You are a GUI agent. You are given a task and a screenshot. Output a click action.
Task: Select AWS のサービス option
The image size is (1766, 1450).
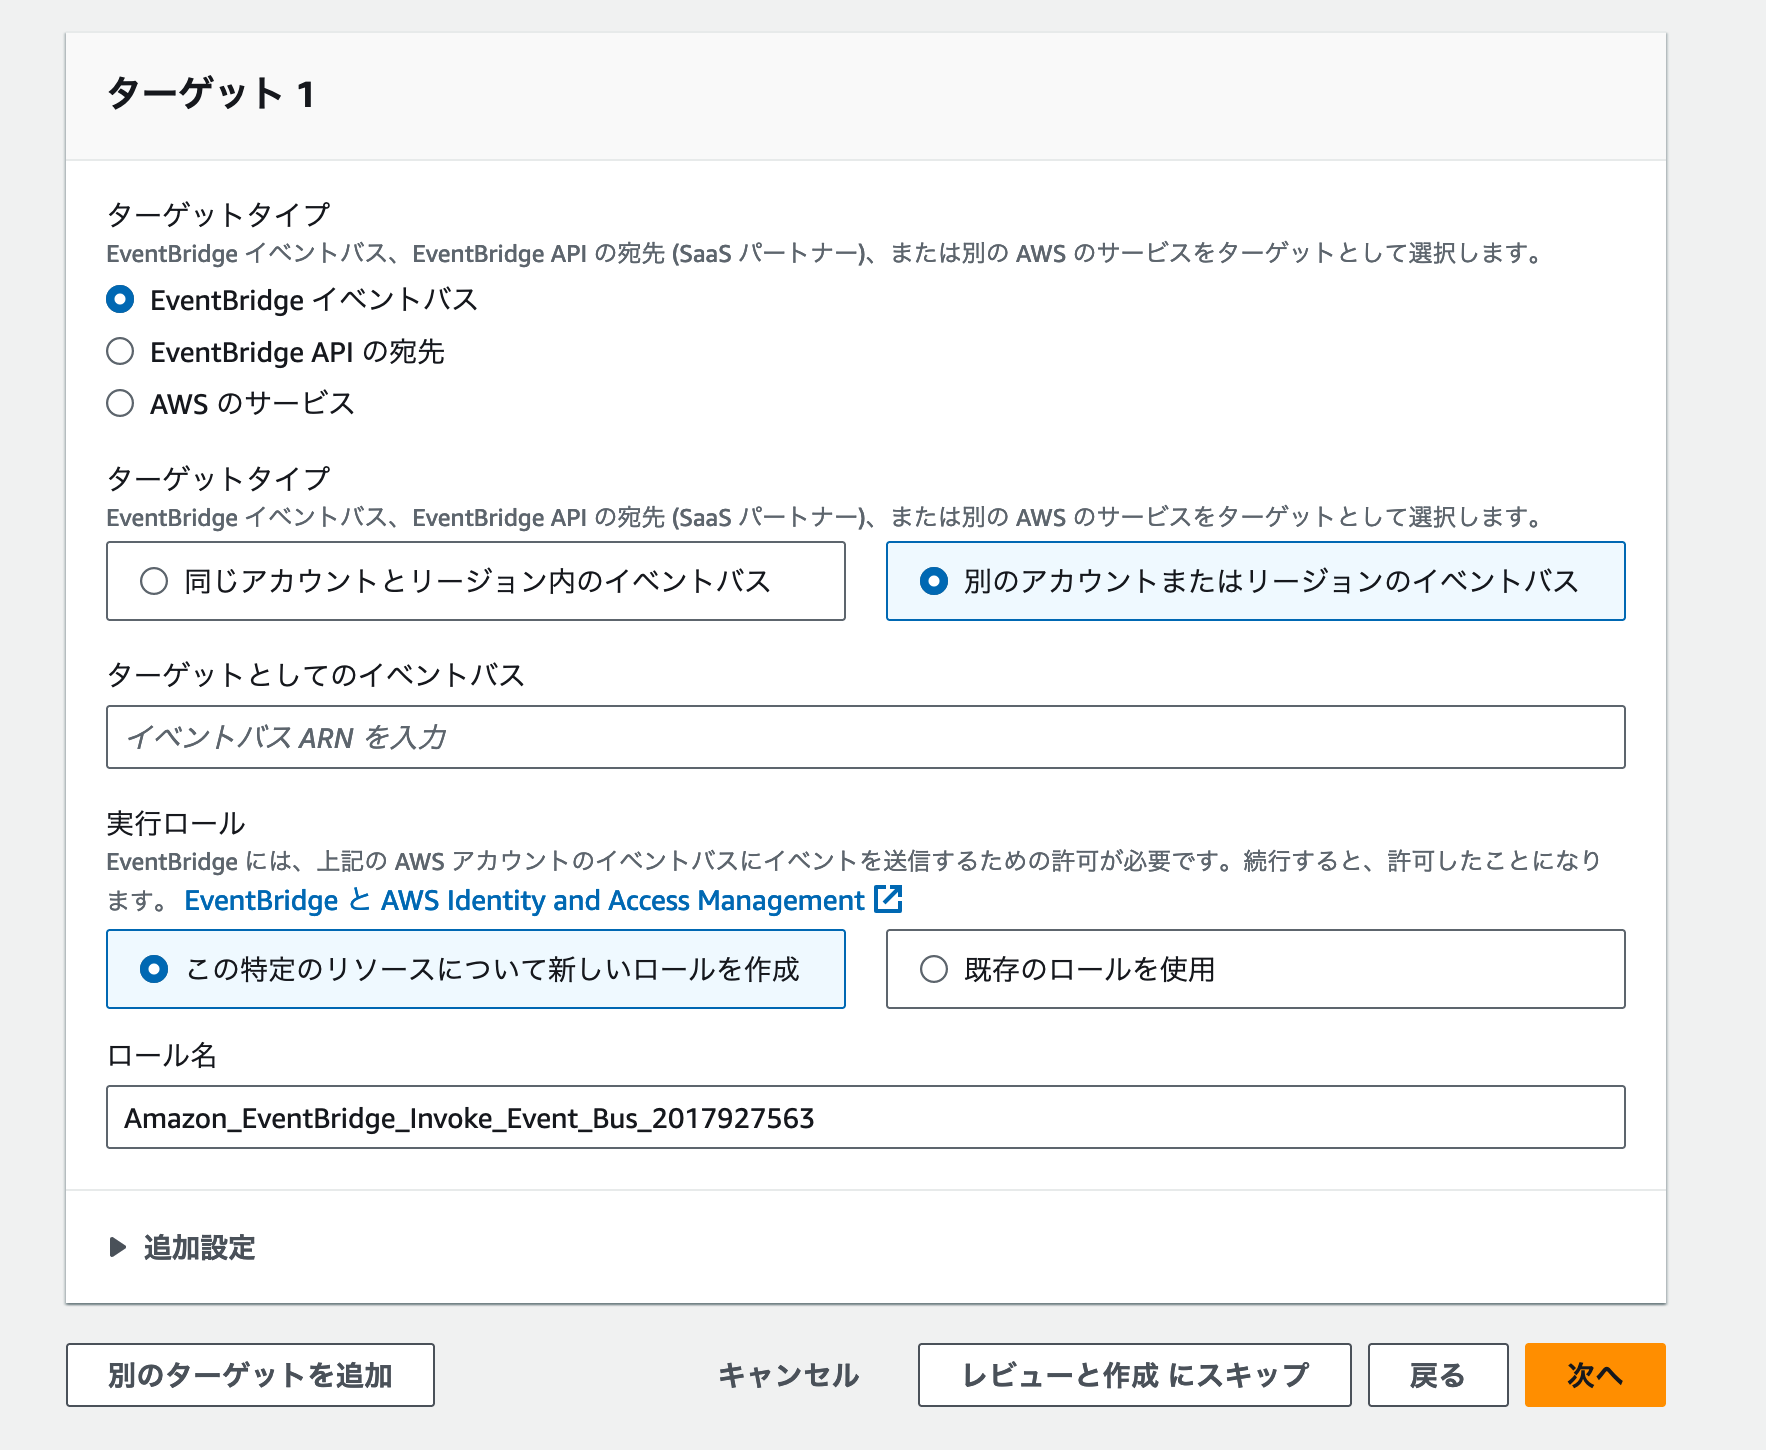point(119,403)
